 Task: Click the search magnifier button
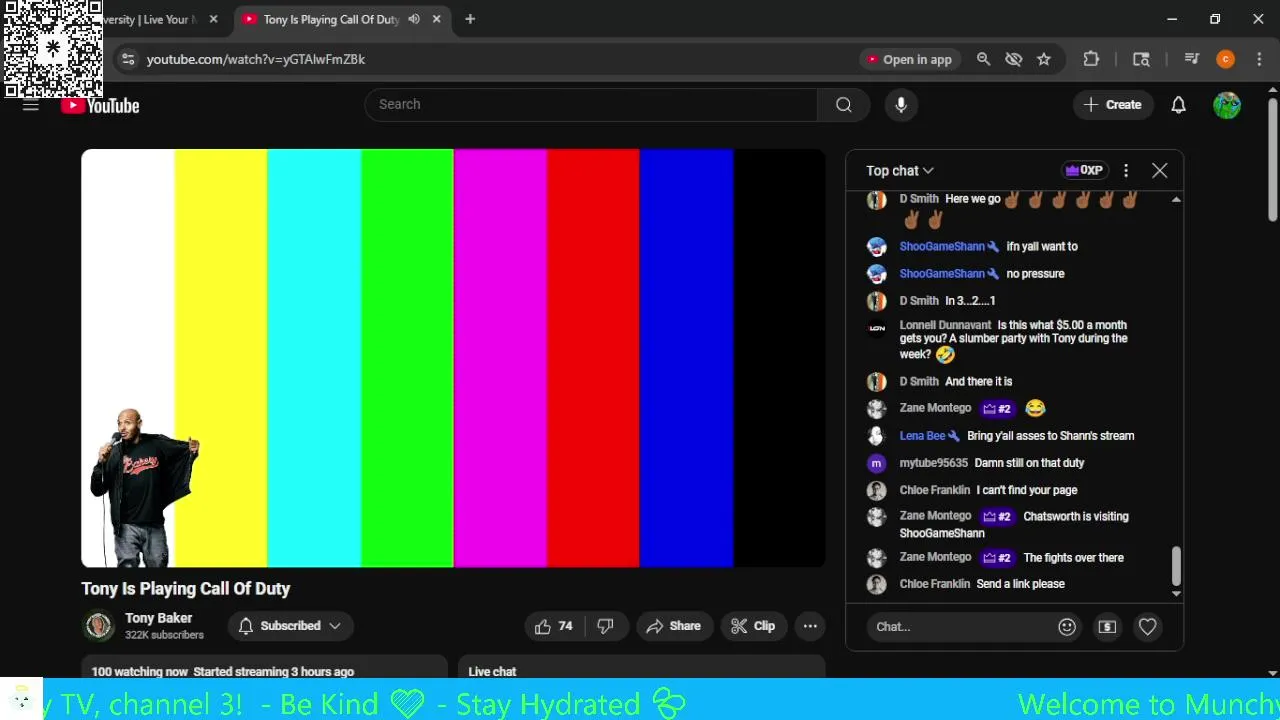[844, 105]
